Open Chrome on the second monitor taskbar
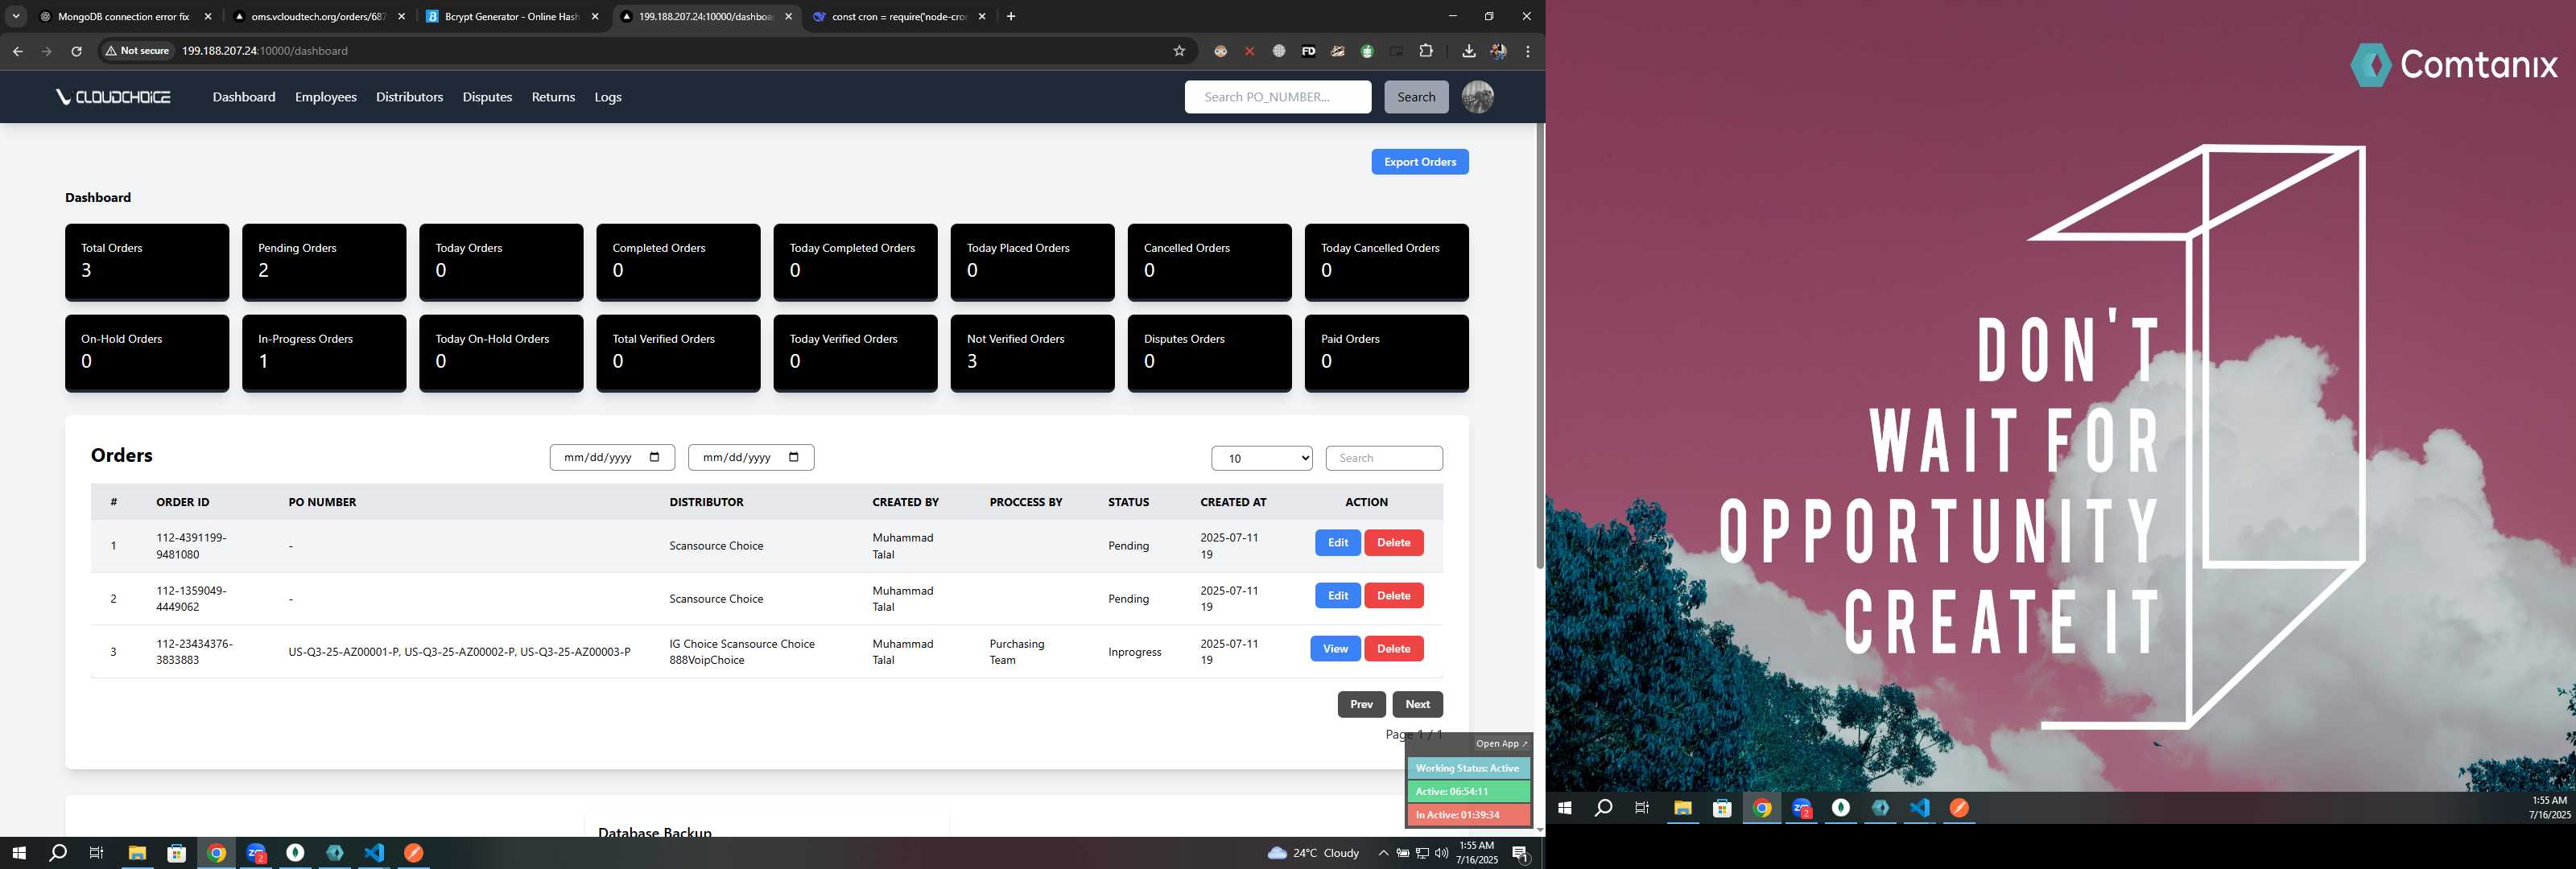The width and height of the screenshot is (2576, 869). pos(1763,808)
